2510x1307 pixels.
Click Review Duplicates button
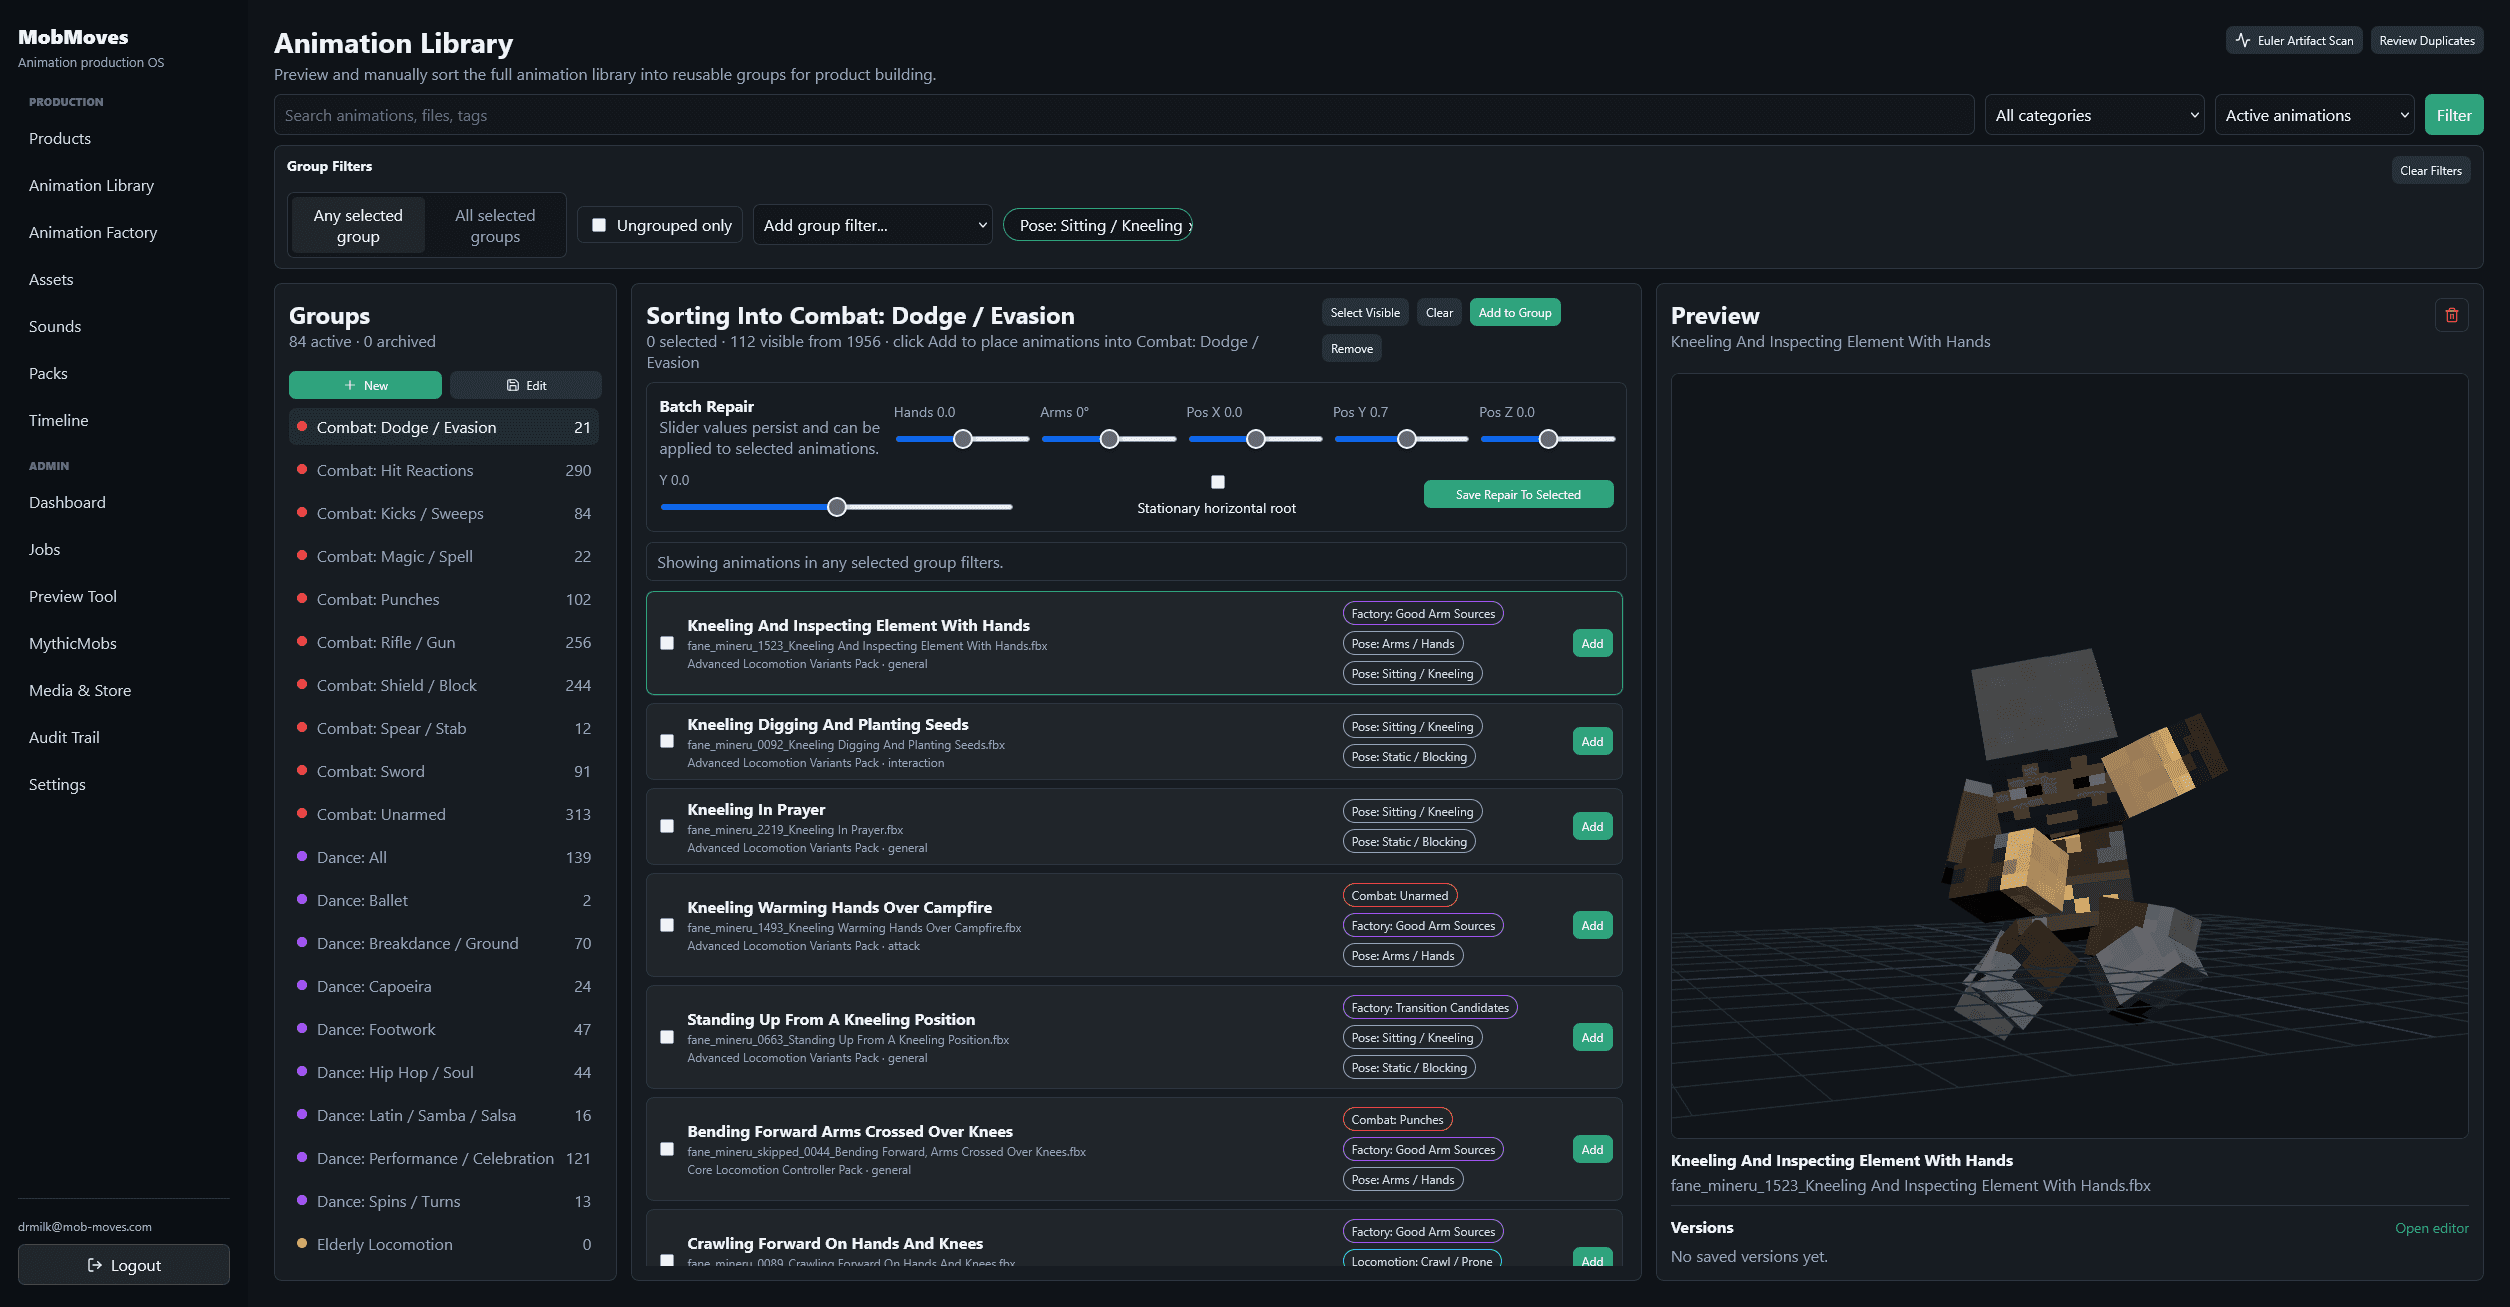coord(2427,40)
